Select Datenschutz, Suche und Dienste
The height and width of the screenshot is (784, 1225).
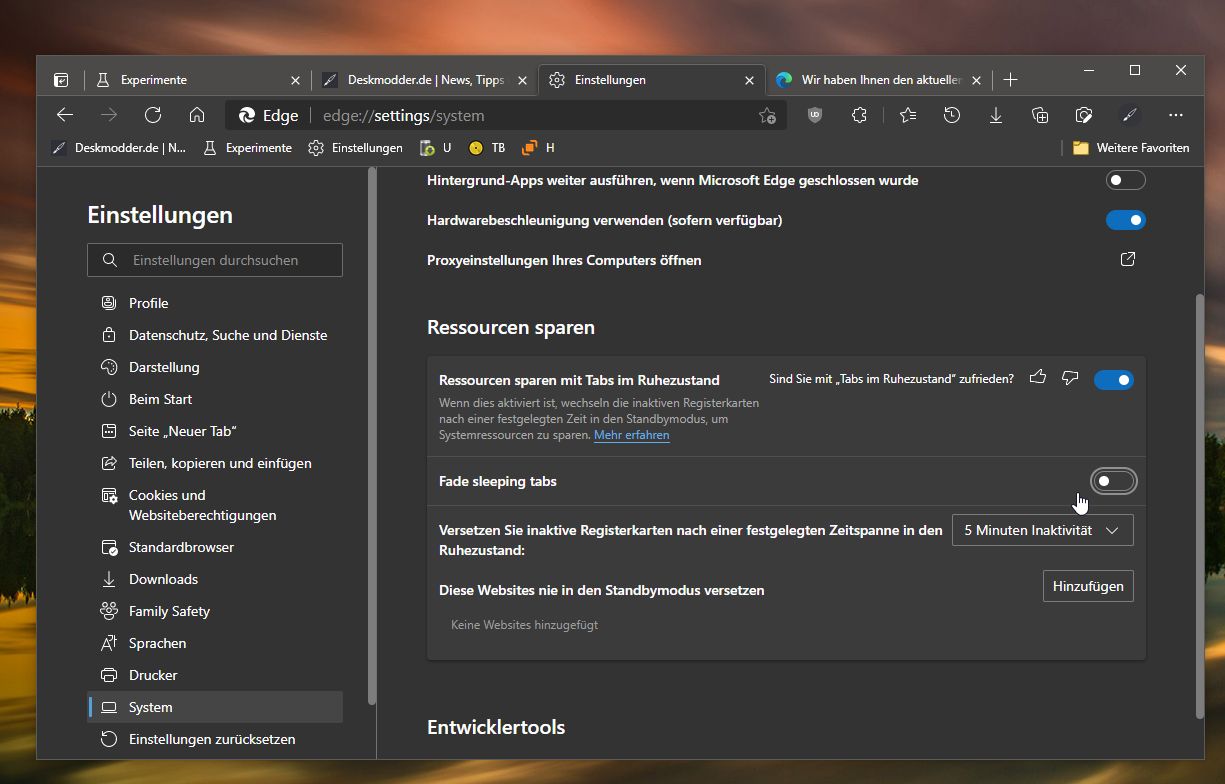click(215, 335)
